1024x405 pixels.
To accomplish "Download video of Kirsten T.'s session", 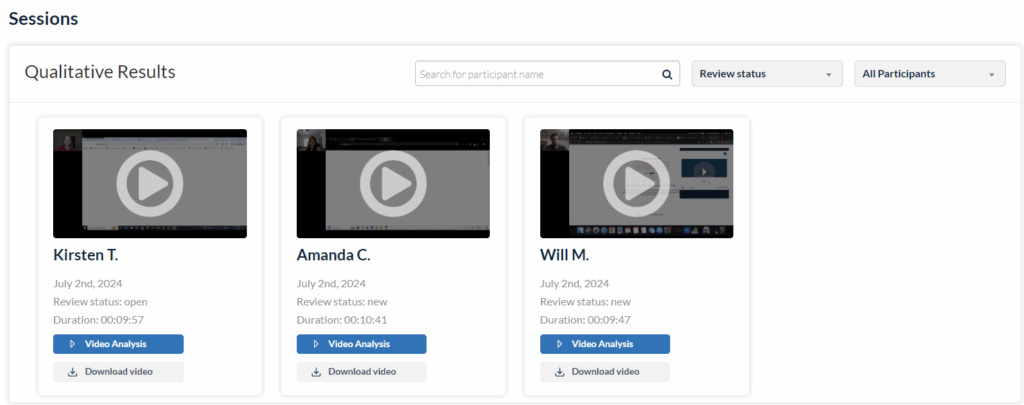I will 118,372.
